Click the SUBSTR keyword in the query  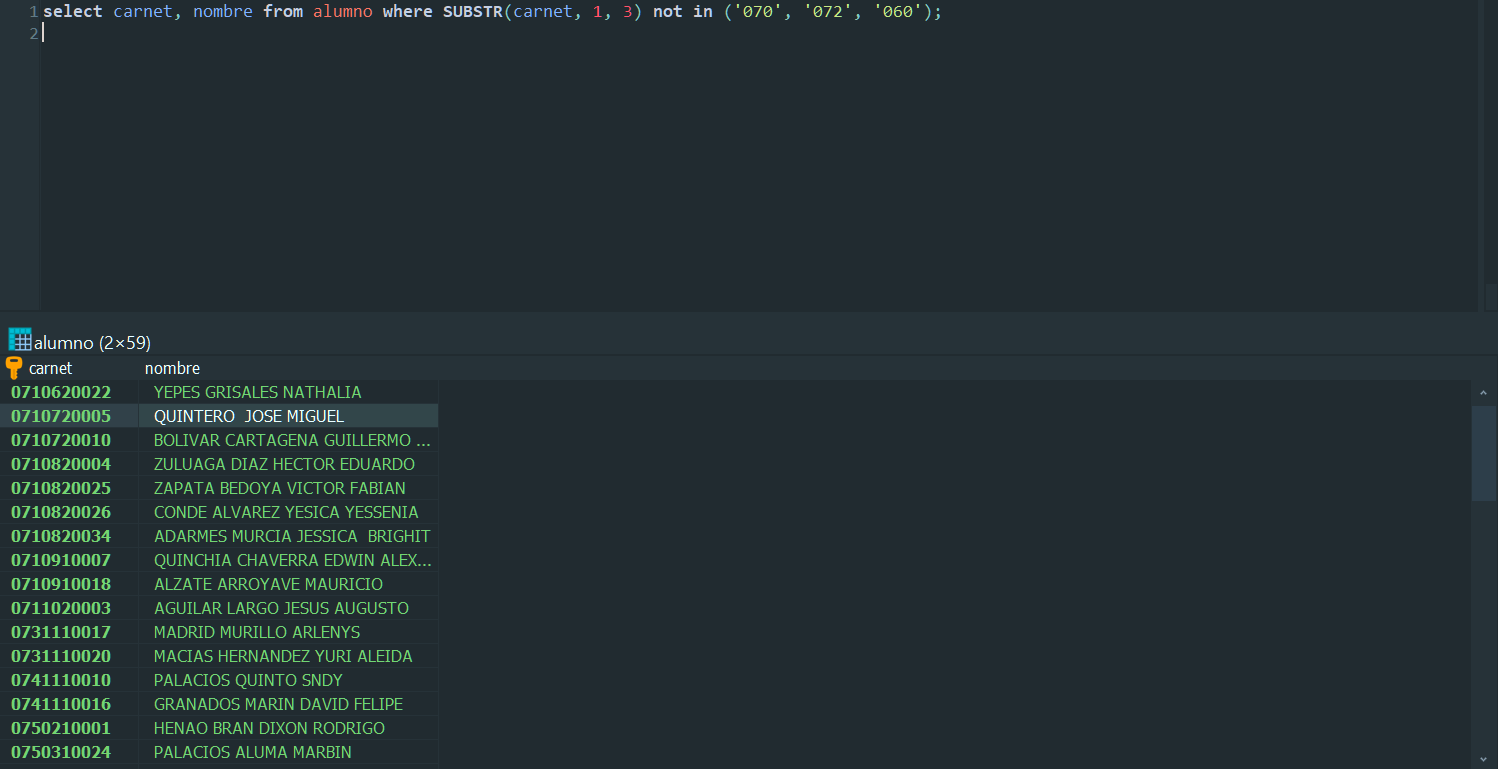472,12
